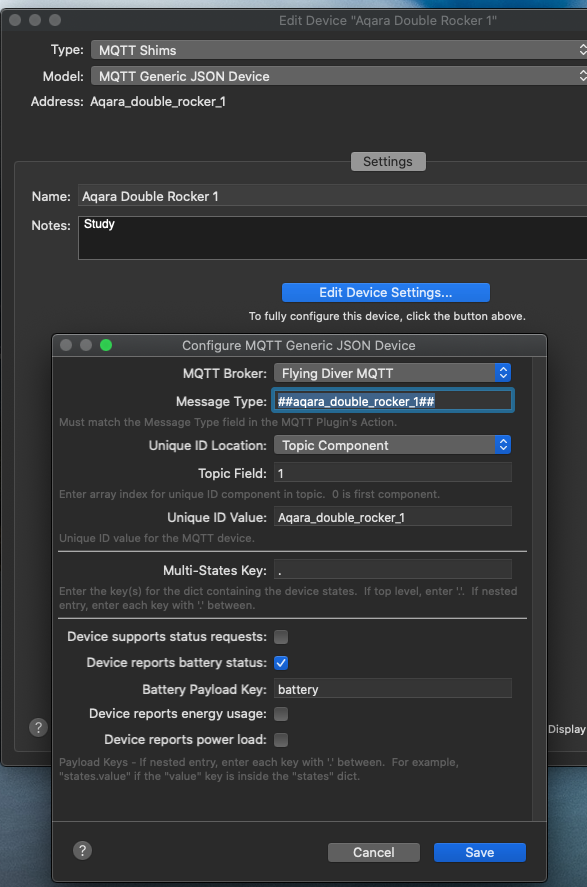The image size is (587, 887).
Task: Select the Settings tab
Action: point(388,161)
